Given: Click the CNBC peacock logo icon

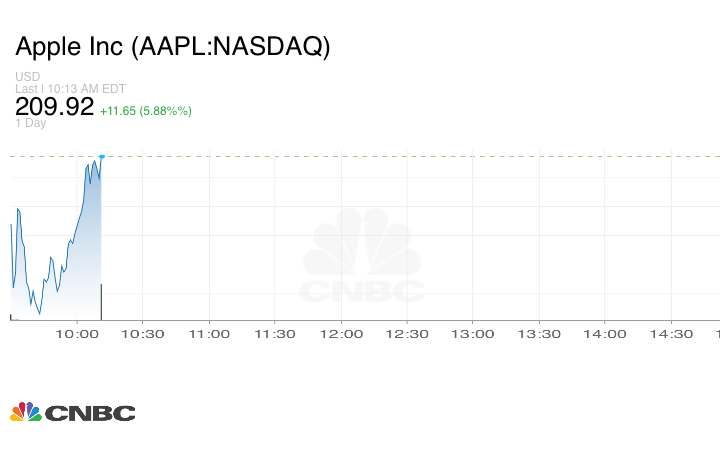Looking at the screenshot, I should coord(25,412).
